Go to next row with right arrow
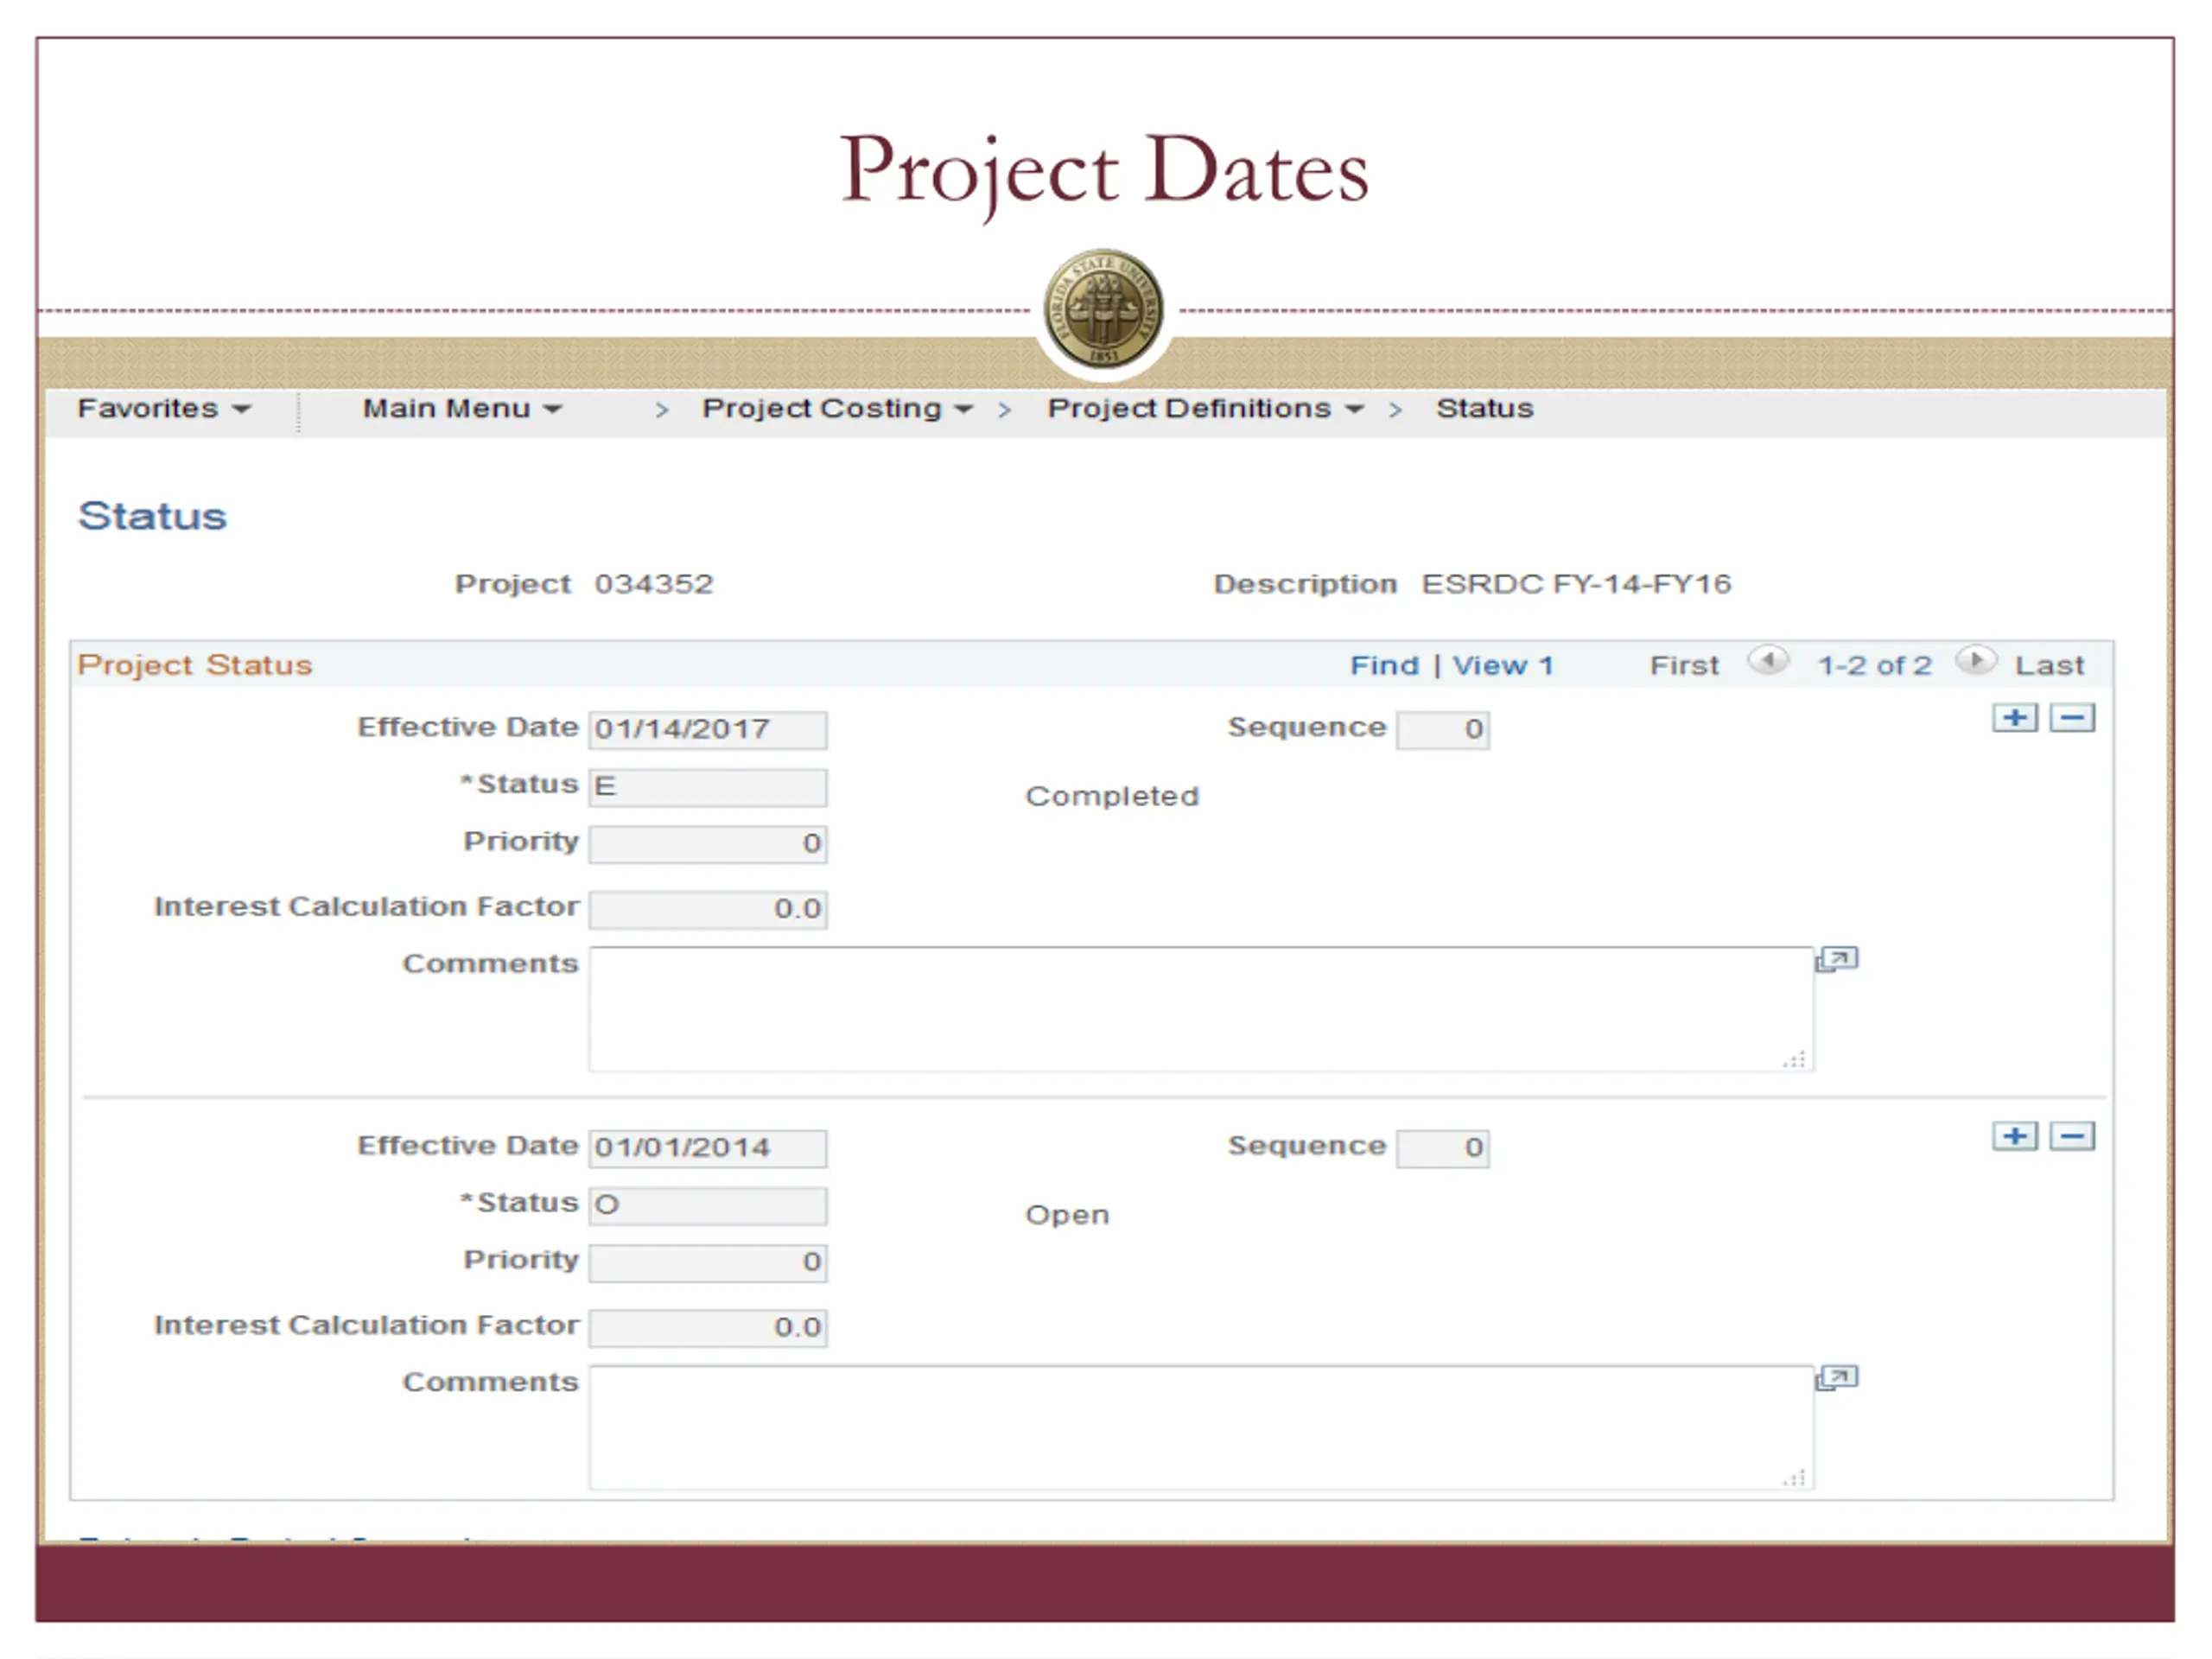The width and height of the screenshot is (2212, 1659). [1976, 661]
